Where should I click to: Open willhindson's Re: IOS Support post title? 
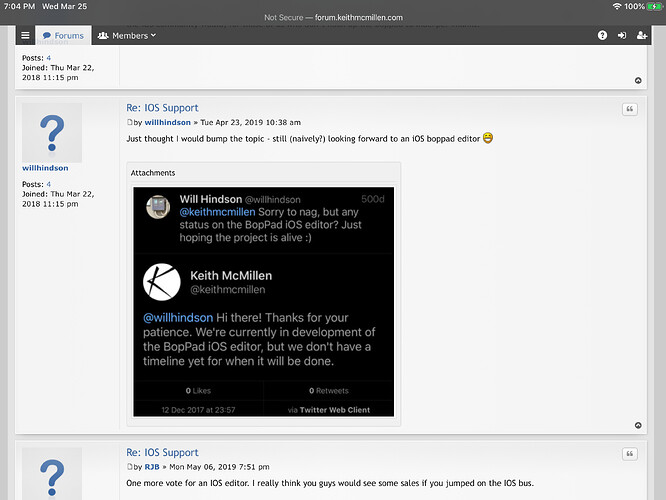click(x=162, y=108)
